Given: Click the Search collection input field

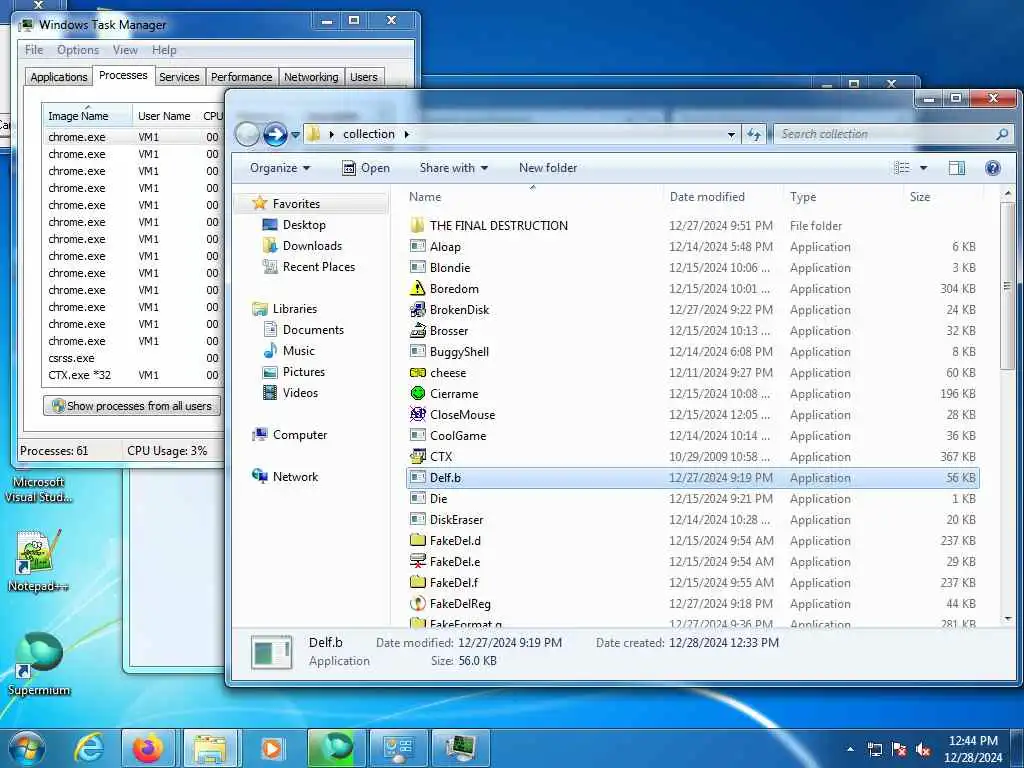Looking at the screenshot, I should (x=885, y=134).
